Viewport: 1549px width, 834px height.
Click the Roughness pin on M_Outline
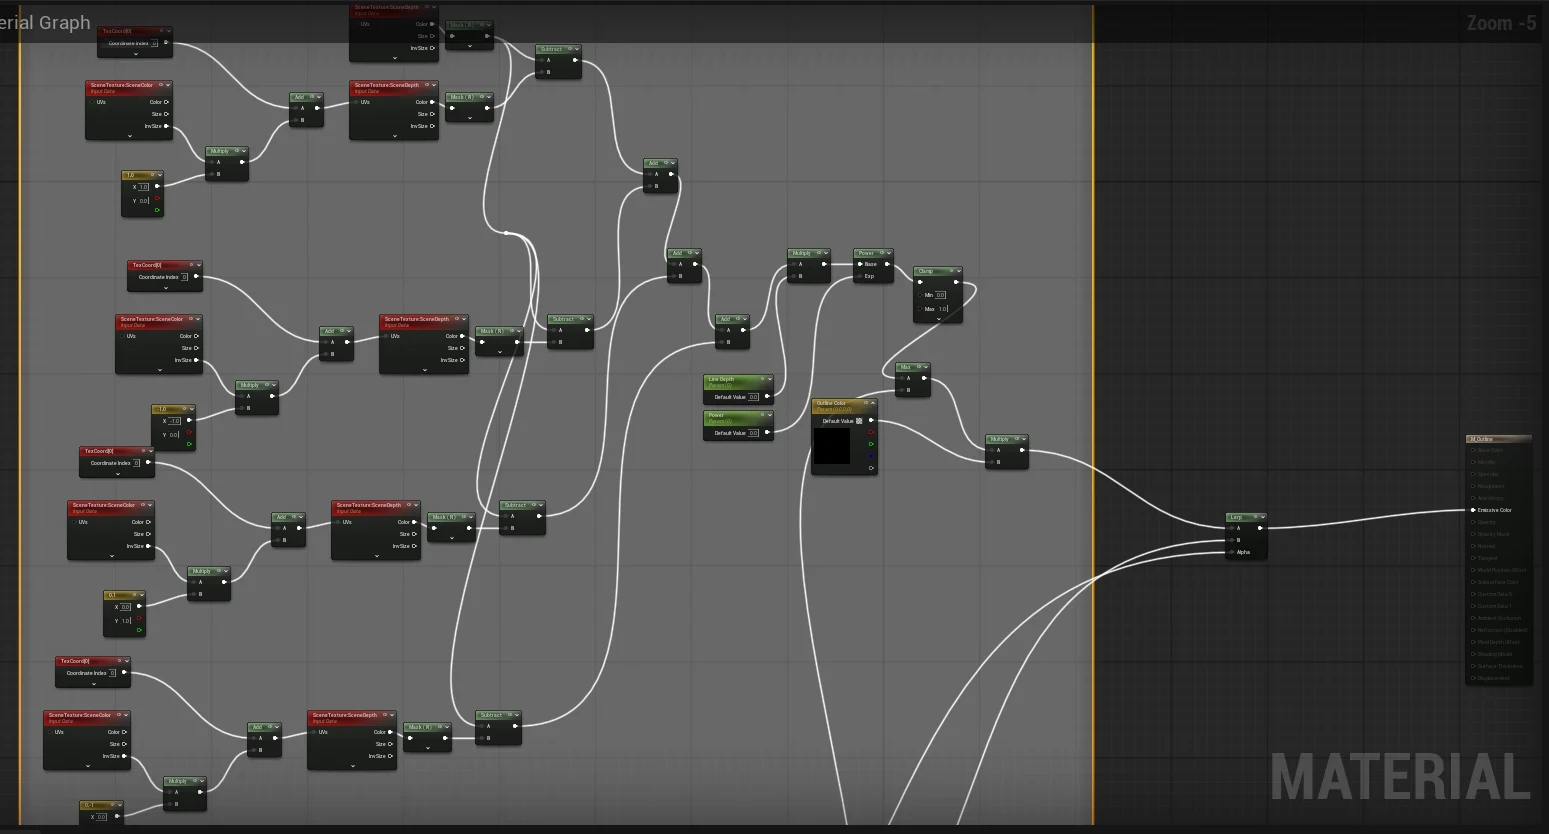click(1473, 486)
